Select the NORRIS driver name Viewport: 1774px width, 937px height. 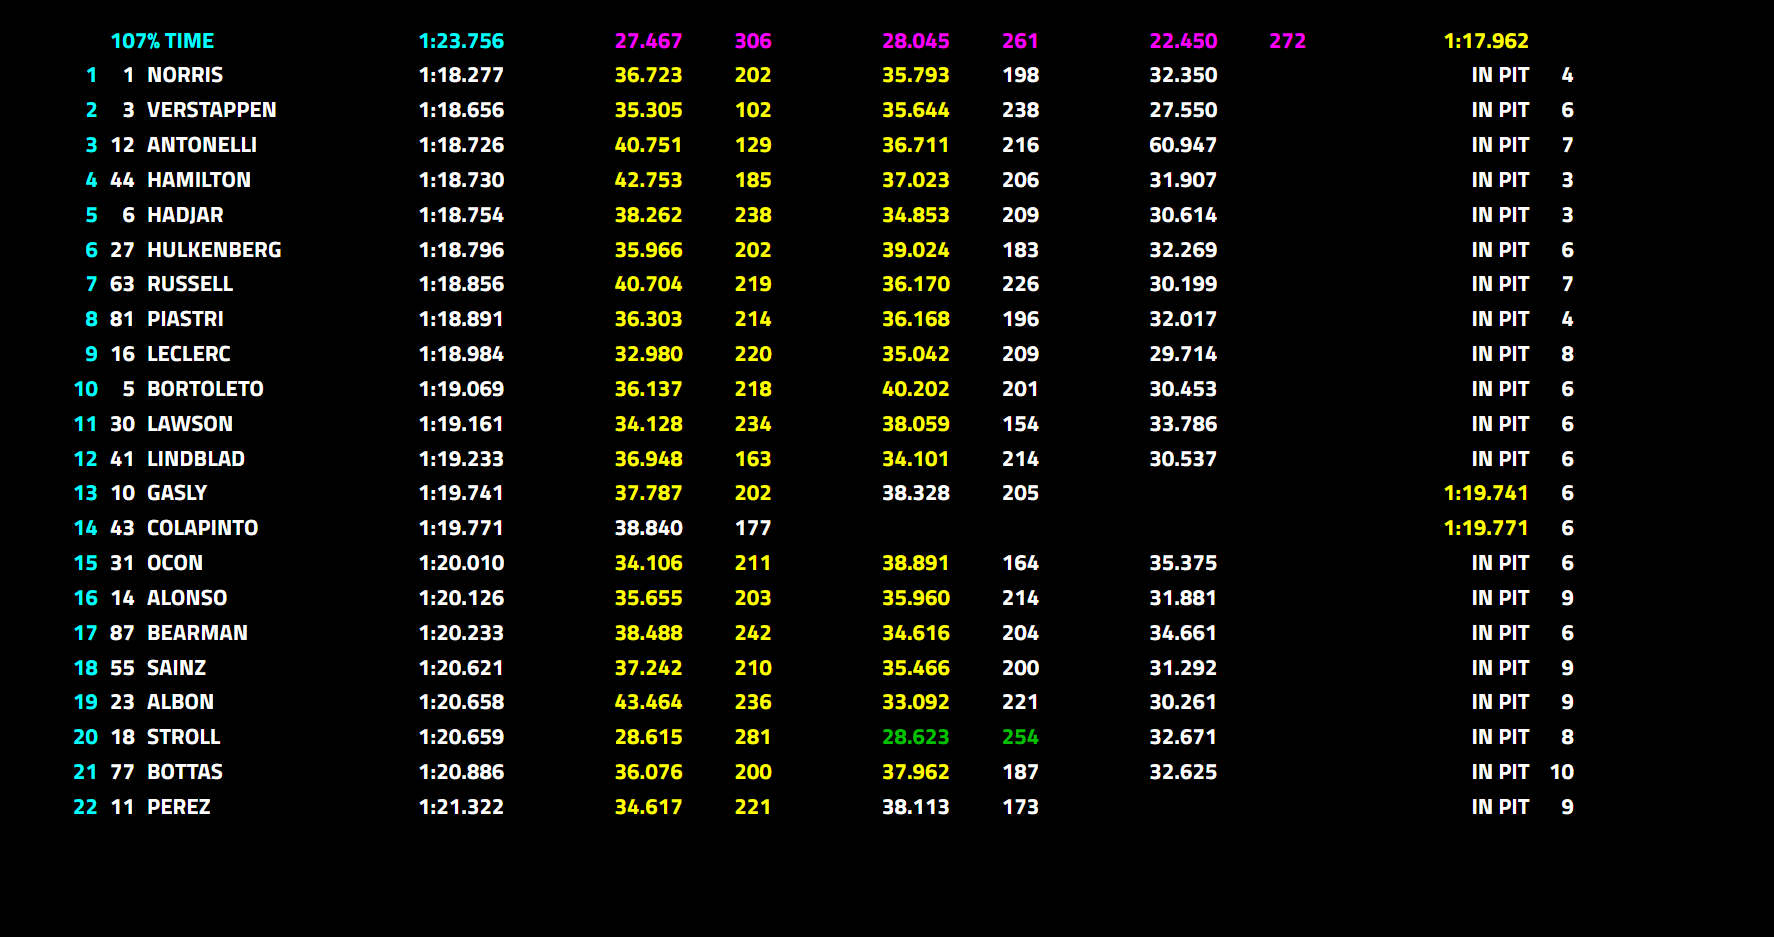click(x=185, y=75)
